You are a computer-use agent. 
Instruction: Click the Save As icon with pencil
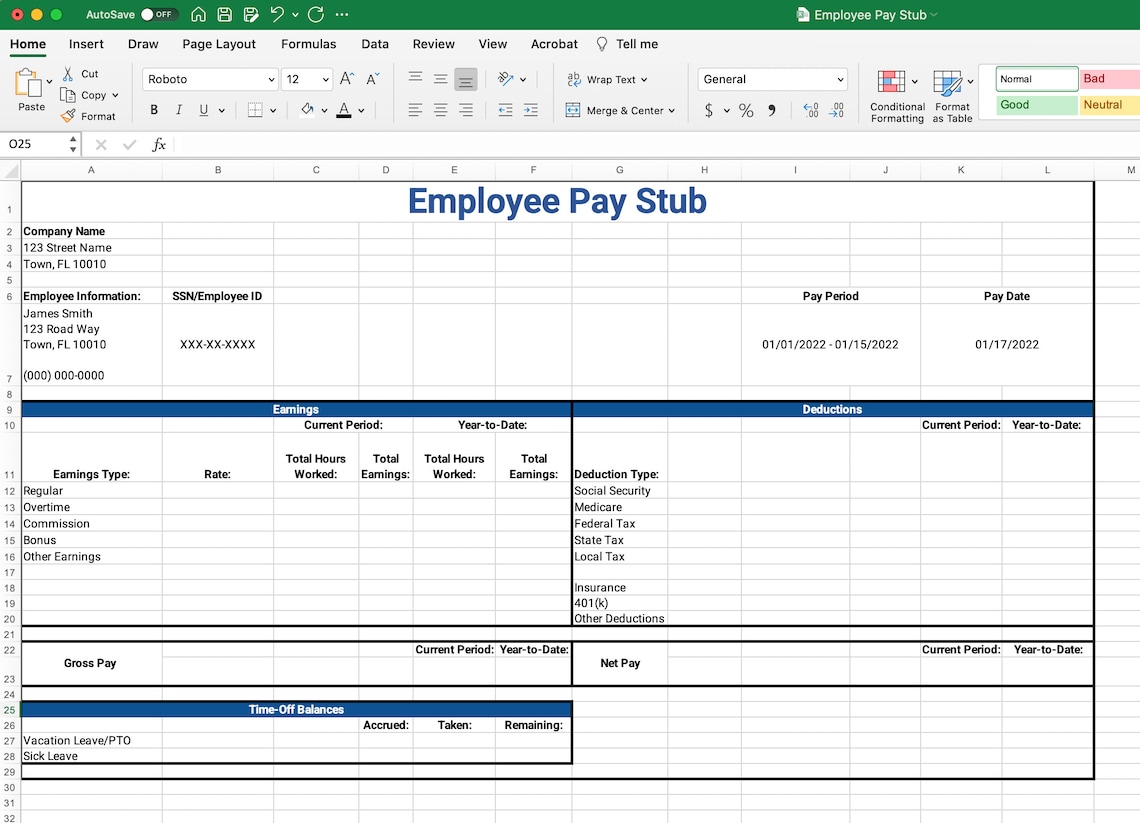pos(251,15)
